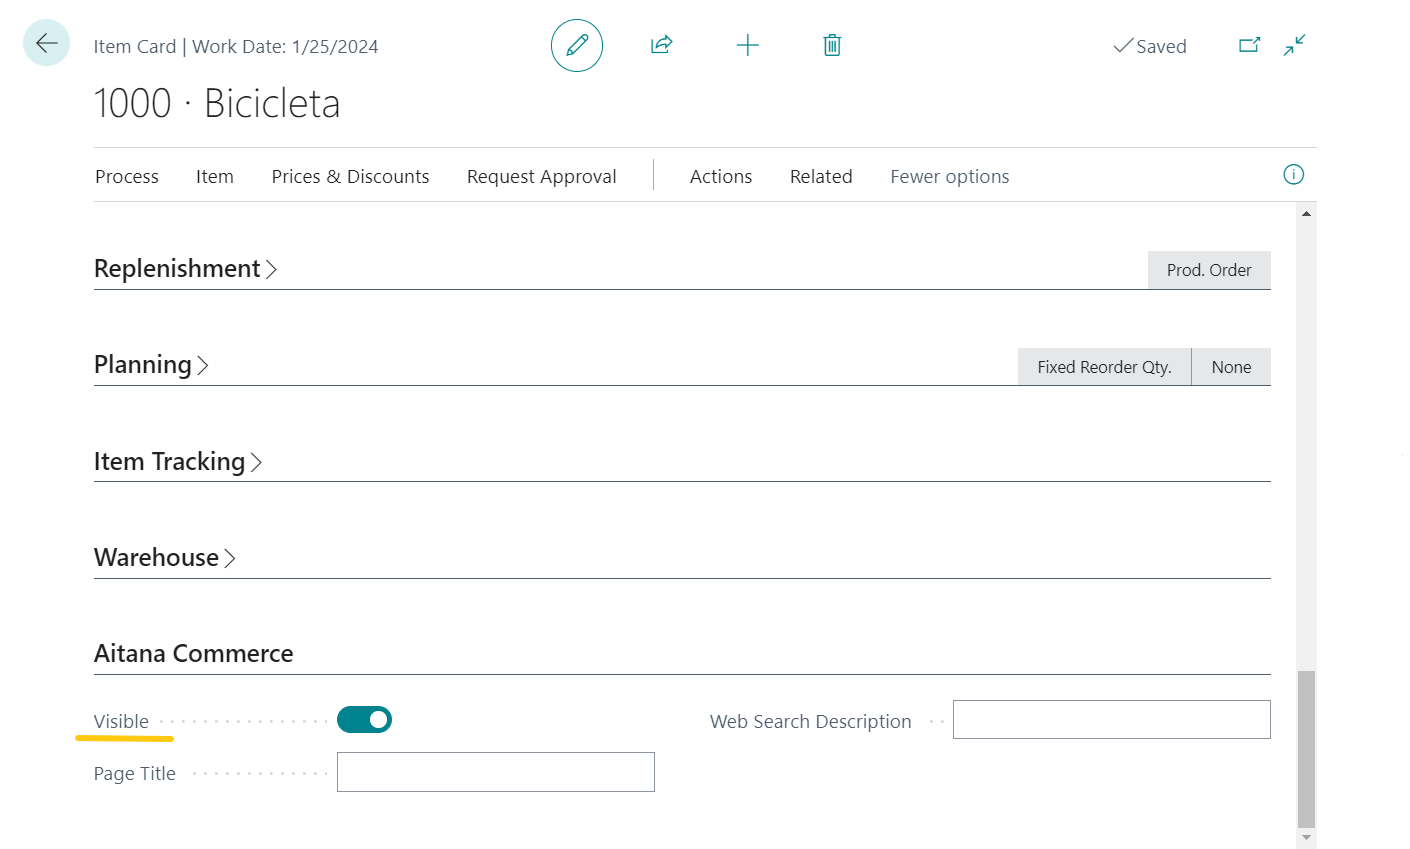Click the vertical scrollbar thumb

[1306, 750]
